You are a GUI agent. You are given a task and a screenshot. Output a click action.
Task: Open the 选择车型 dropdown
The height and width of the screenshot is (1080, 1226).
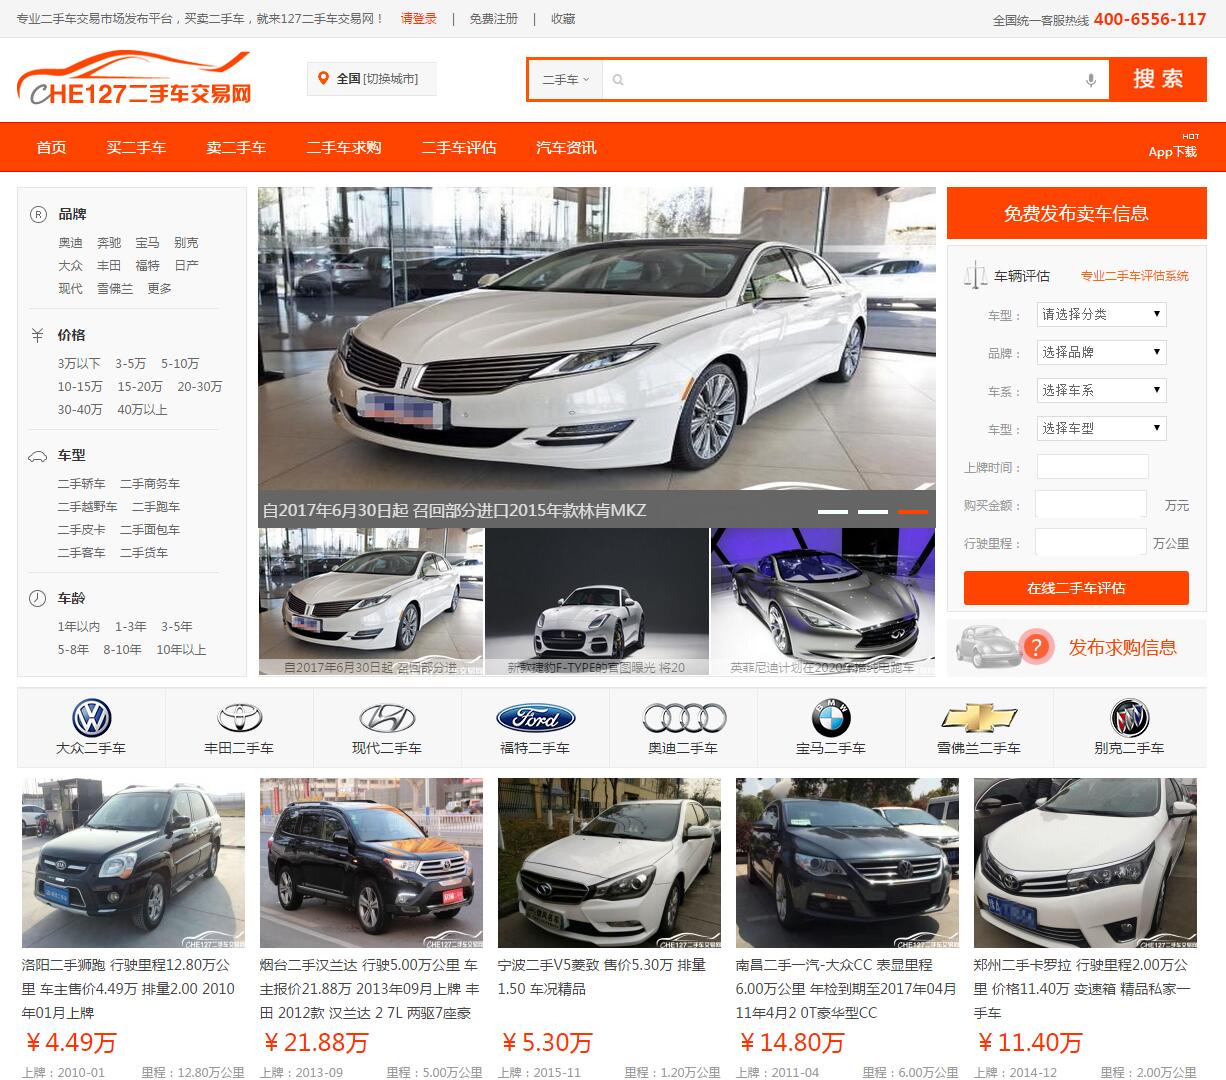coord(1101,428)
